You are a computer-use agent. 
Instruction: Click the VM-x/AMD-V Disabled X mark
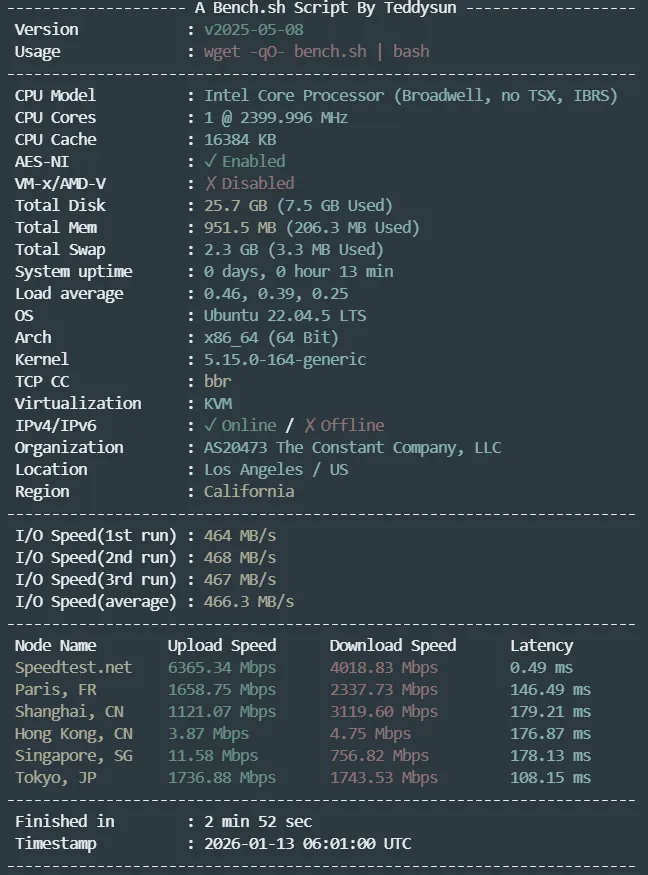[x=210, y=183]
